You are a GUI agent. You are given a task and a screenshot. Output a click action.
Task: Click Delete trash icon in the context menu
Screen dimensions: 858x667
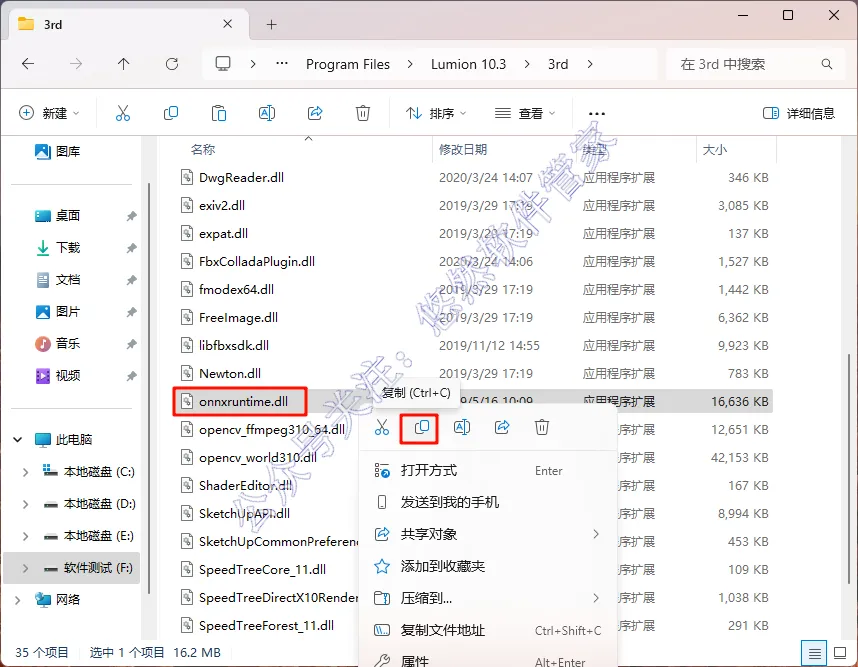tap(542, 427)
